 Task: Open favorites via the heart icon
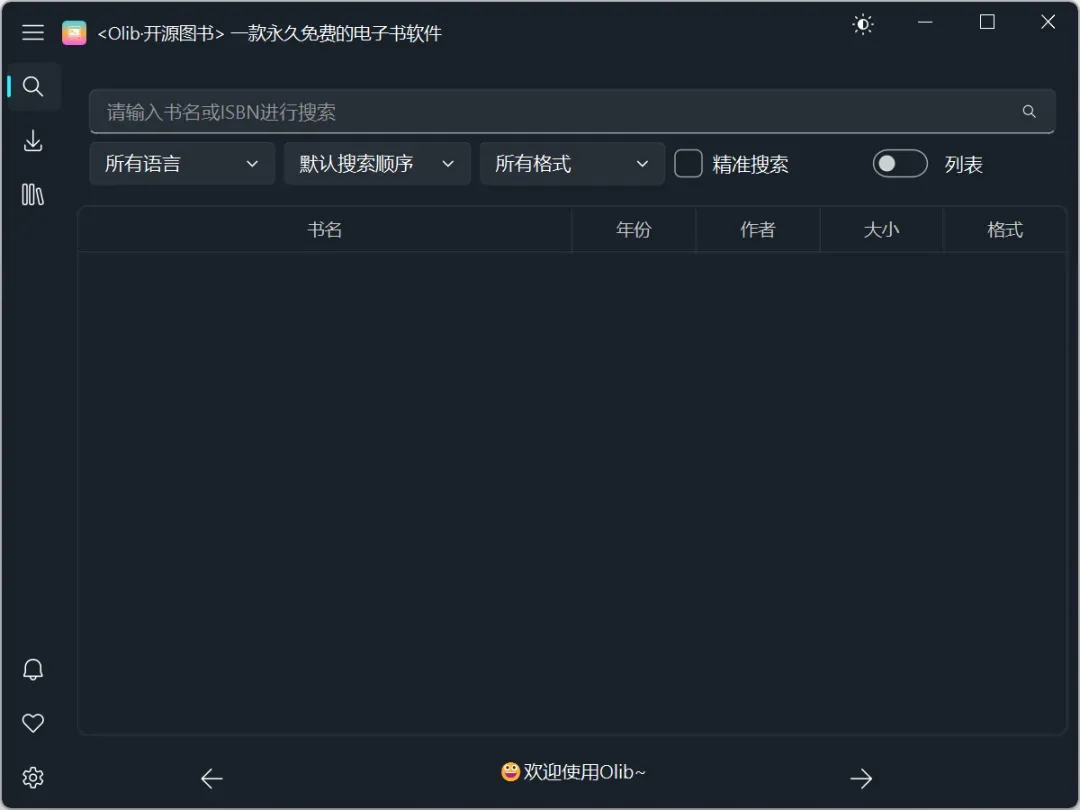point(33,723)
